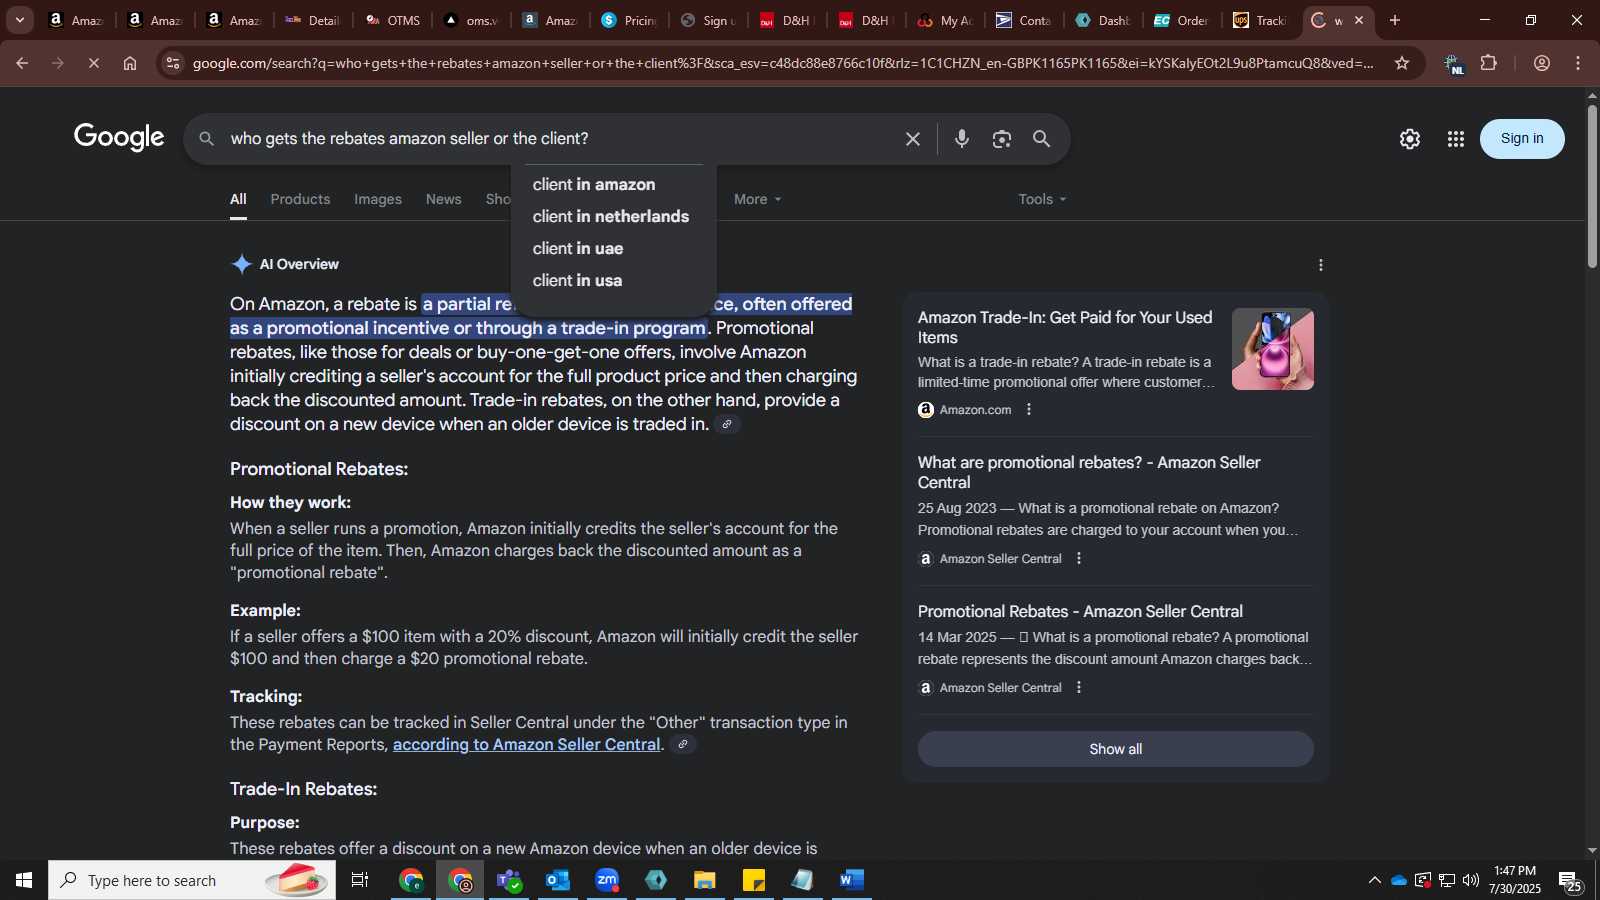Open source link icon after traded in paragraph

point(727,424)
